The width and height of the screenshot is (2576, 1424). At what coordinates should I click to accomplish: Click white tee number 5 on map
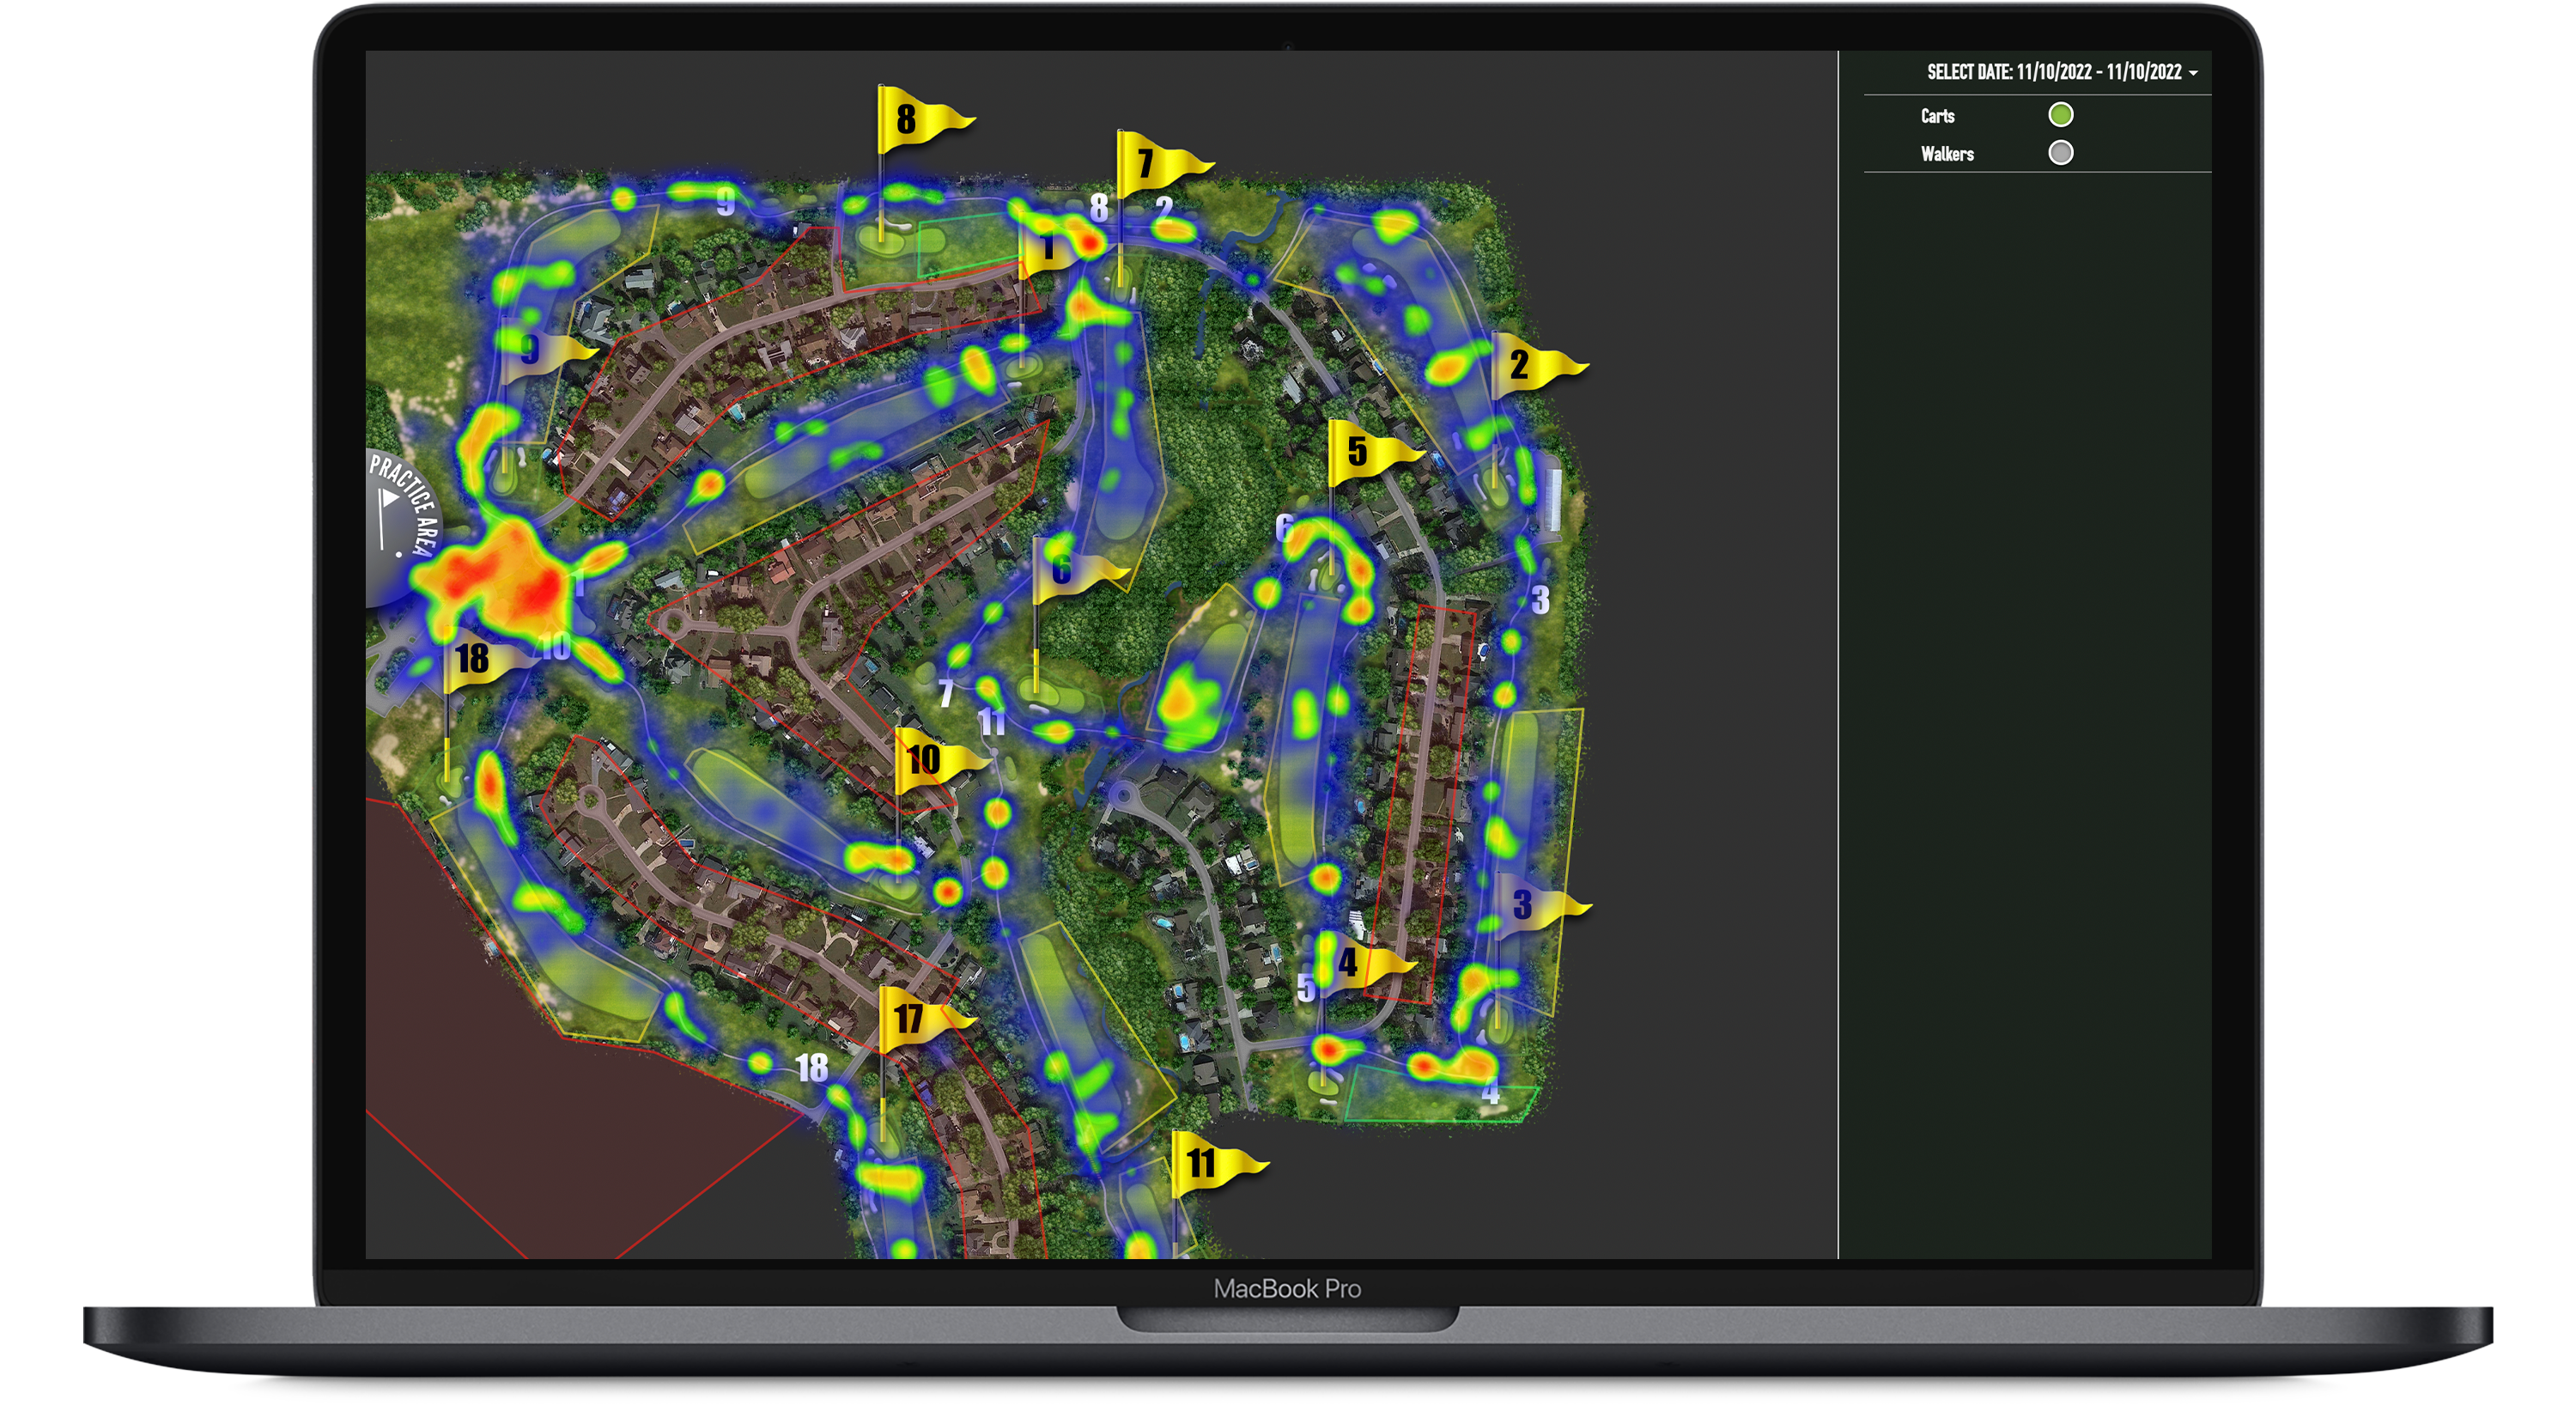[x=1306, y=988]
